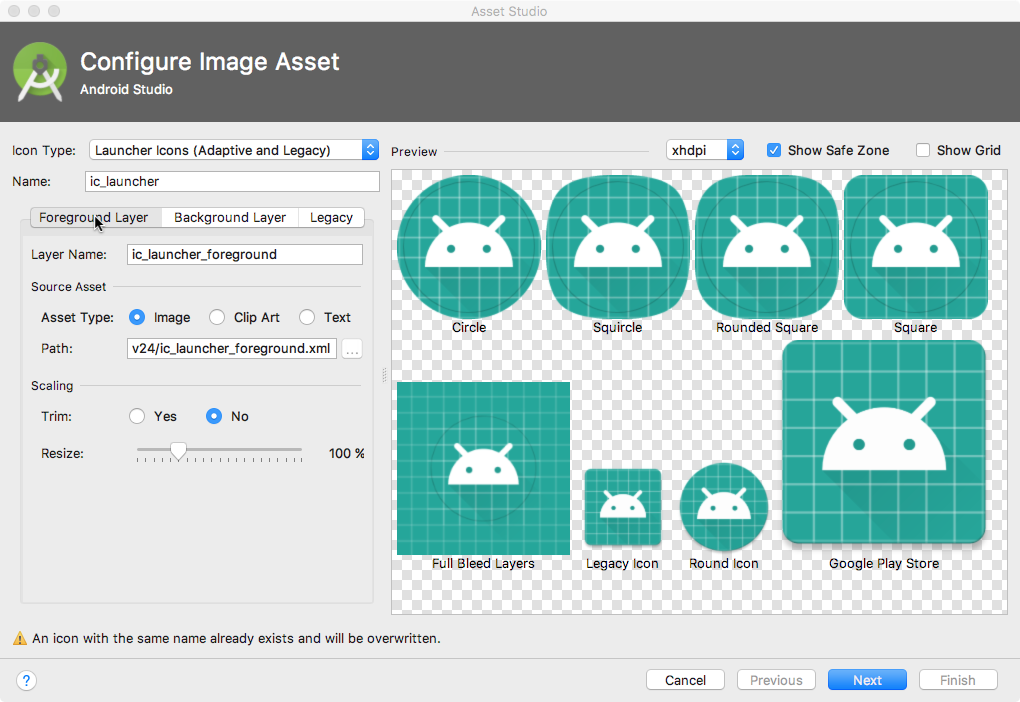Set Trim to Yes

[x=138, y=416]
